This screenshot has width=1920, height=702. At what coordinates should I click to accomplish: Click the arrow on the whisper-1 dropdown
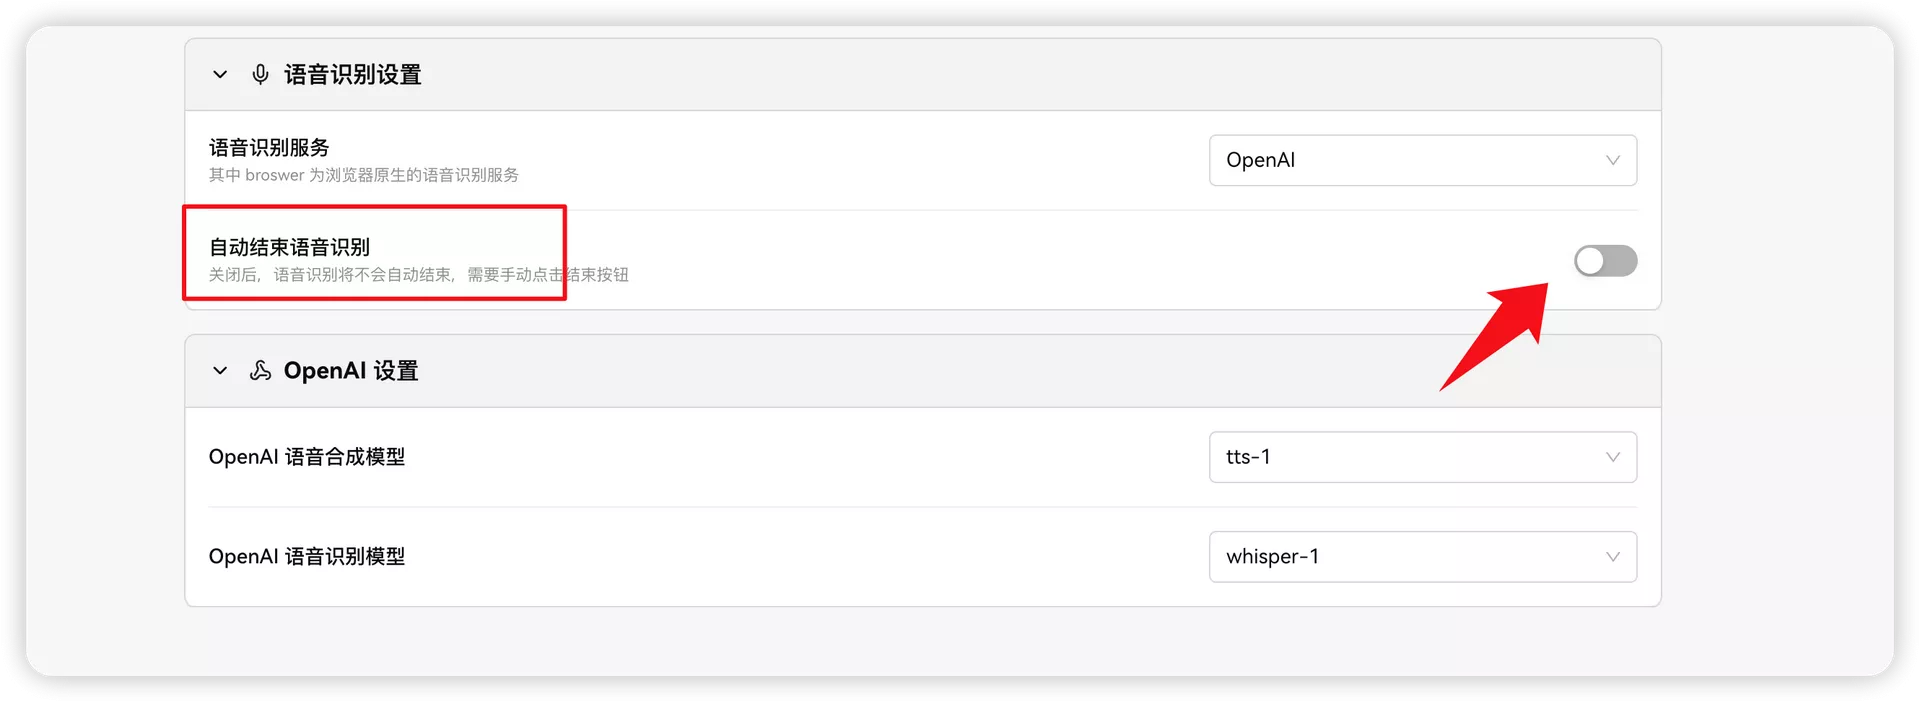pyautogui.click(x=1612, y=557)
